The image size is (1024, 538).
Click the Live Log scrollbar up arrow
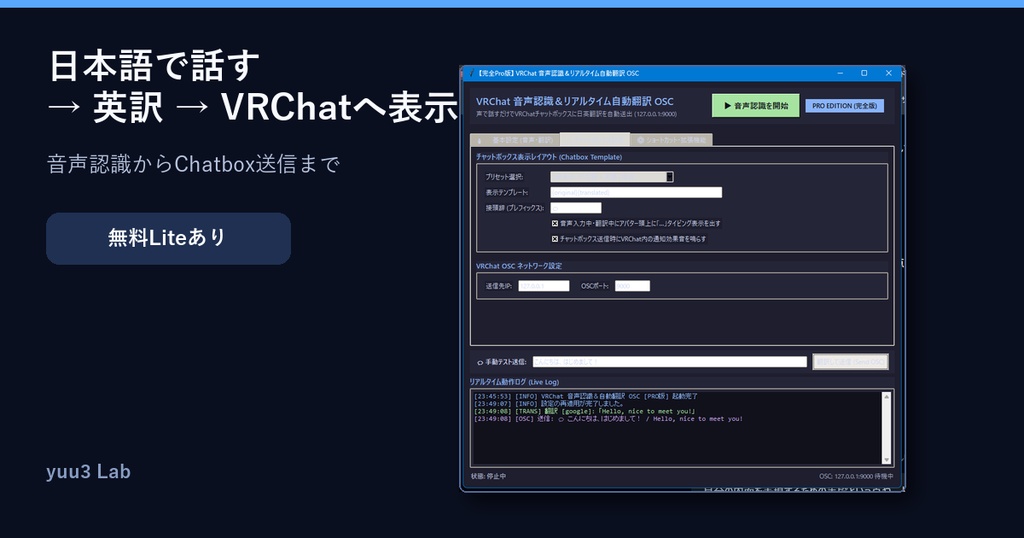point(886,396)
